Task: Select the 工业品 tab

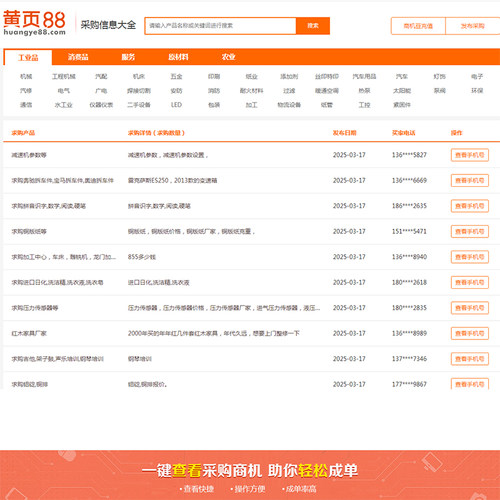Action: tap(28, 57)
